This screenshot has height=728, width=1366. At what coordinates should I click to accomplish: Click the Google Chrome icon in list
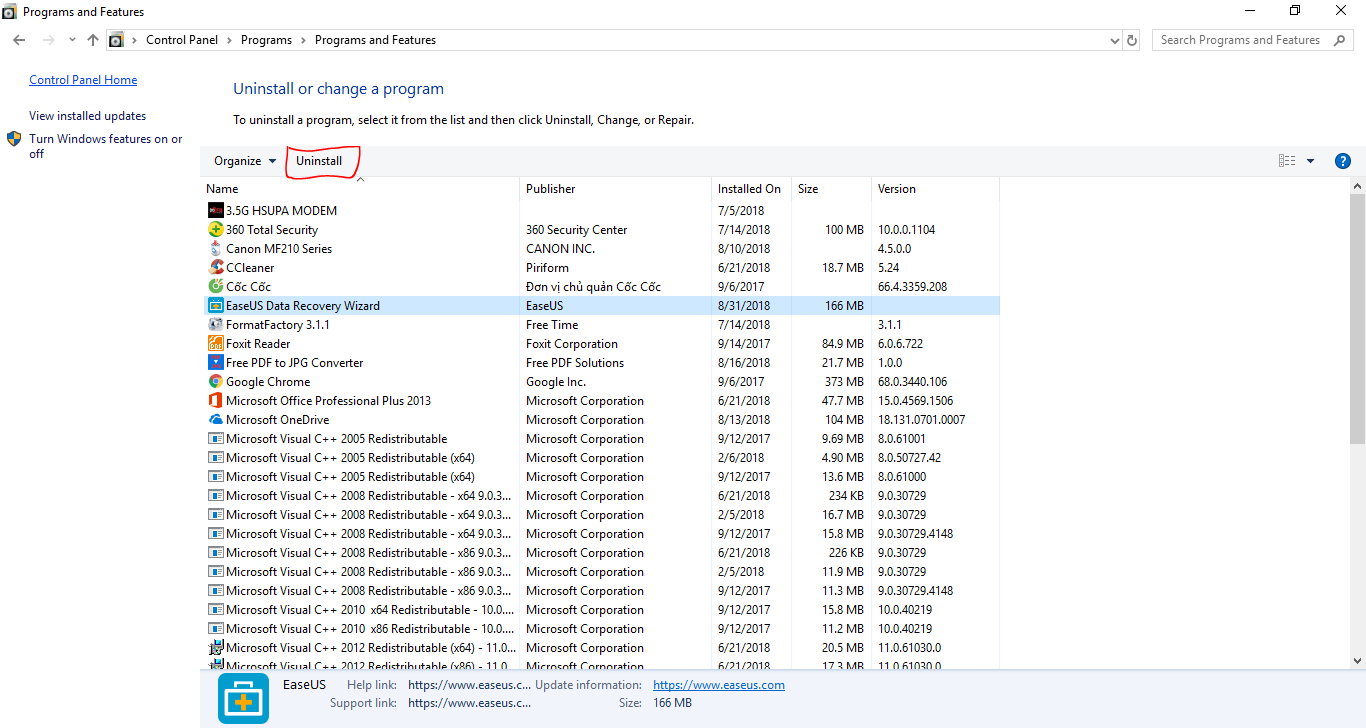tap(216, 382)
